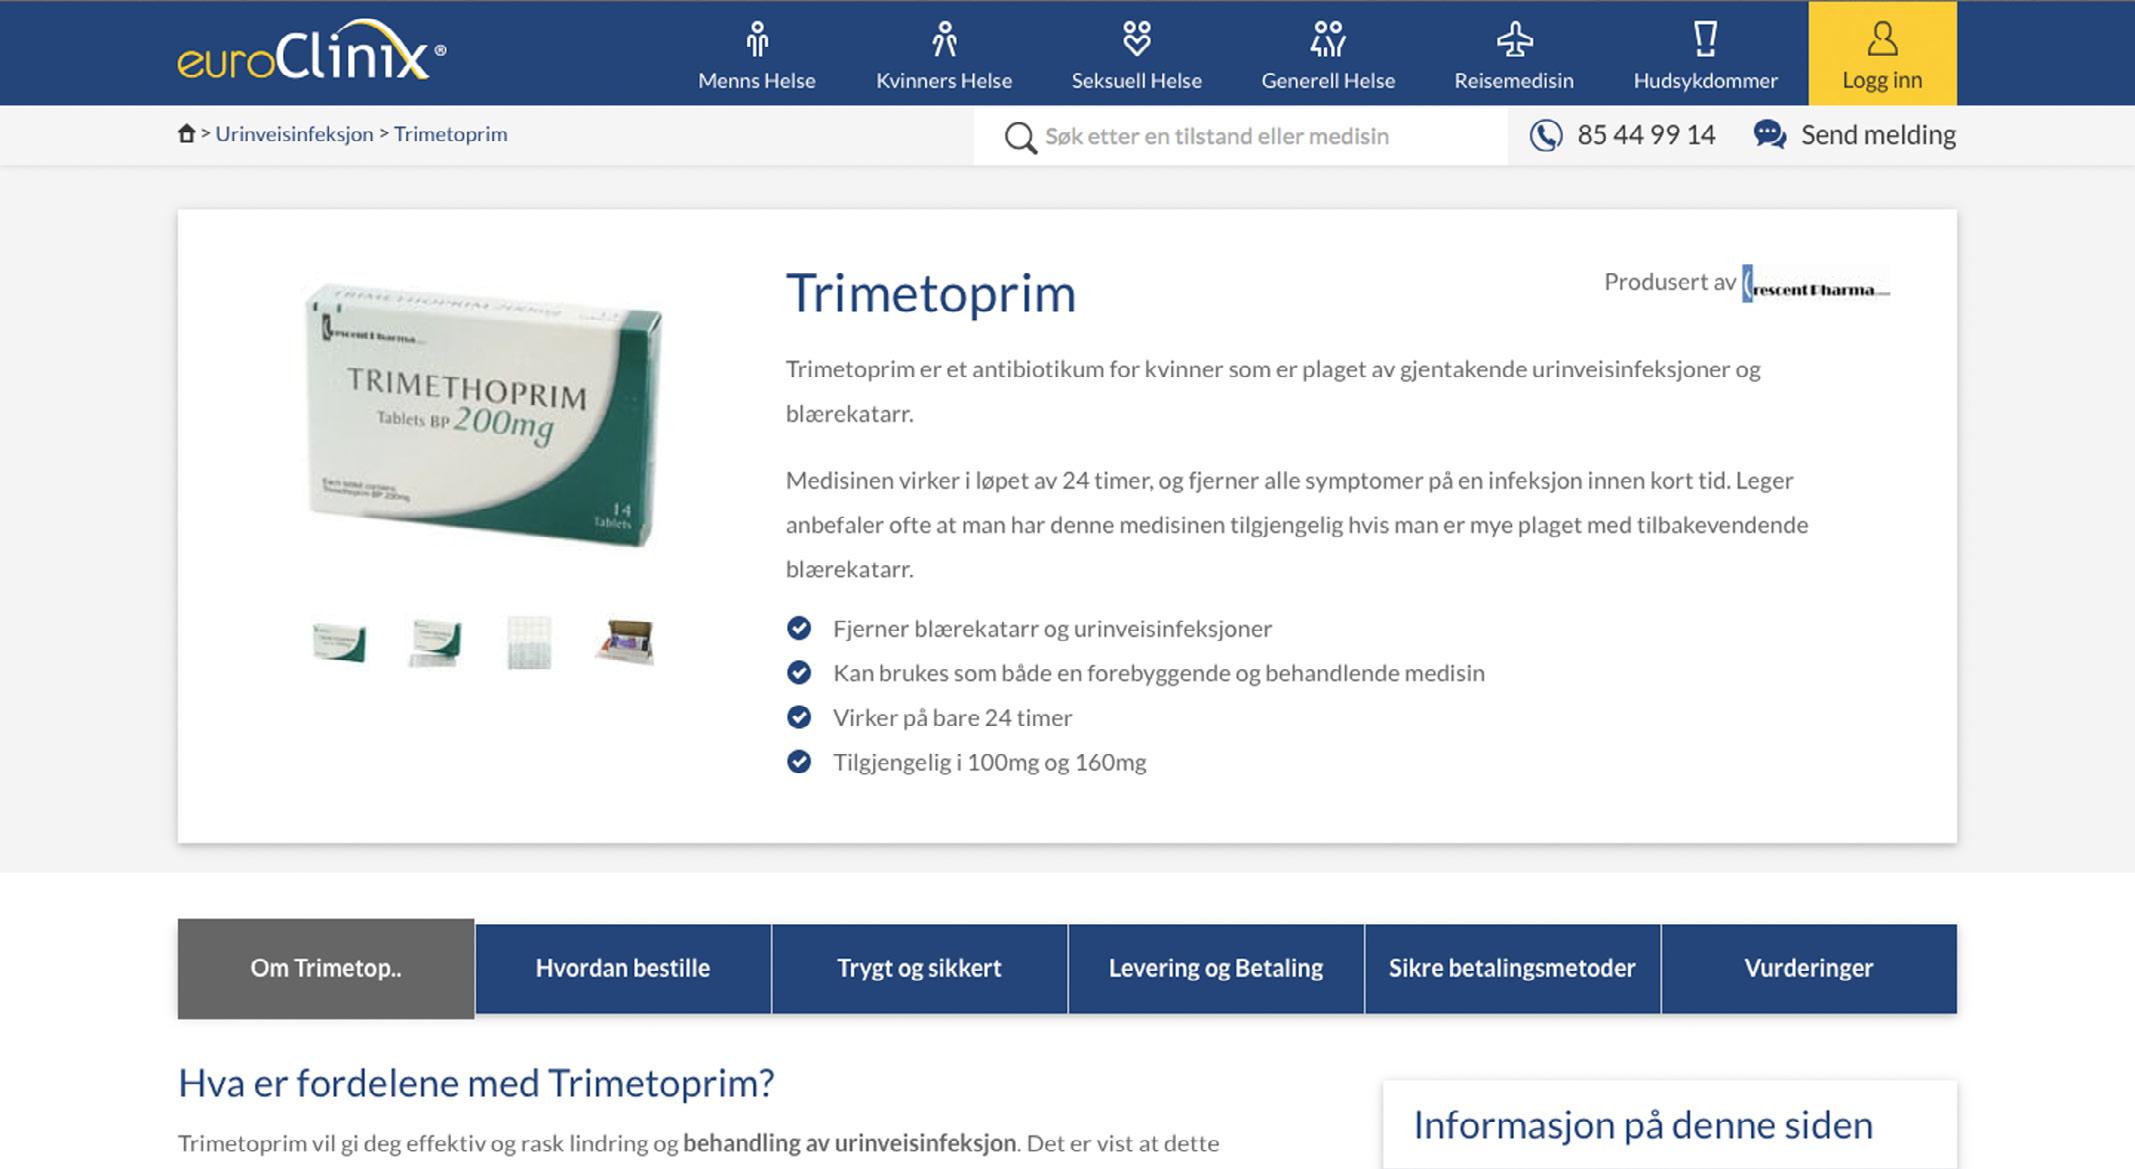This screenshot has height=1169, width=2135.
Task: Click the home icon in breadcrumb
Action: coord(186,134)
